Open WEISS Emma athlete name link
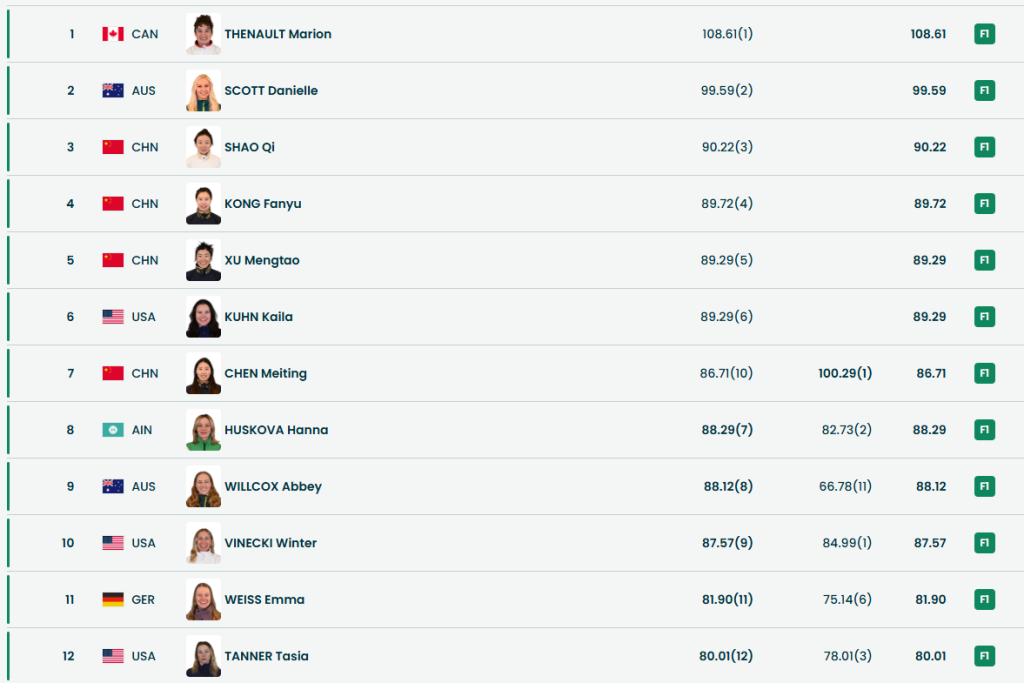 (265, 600)
